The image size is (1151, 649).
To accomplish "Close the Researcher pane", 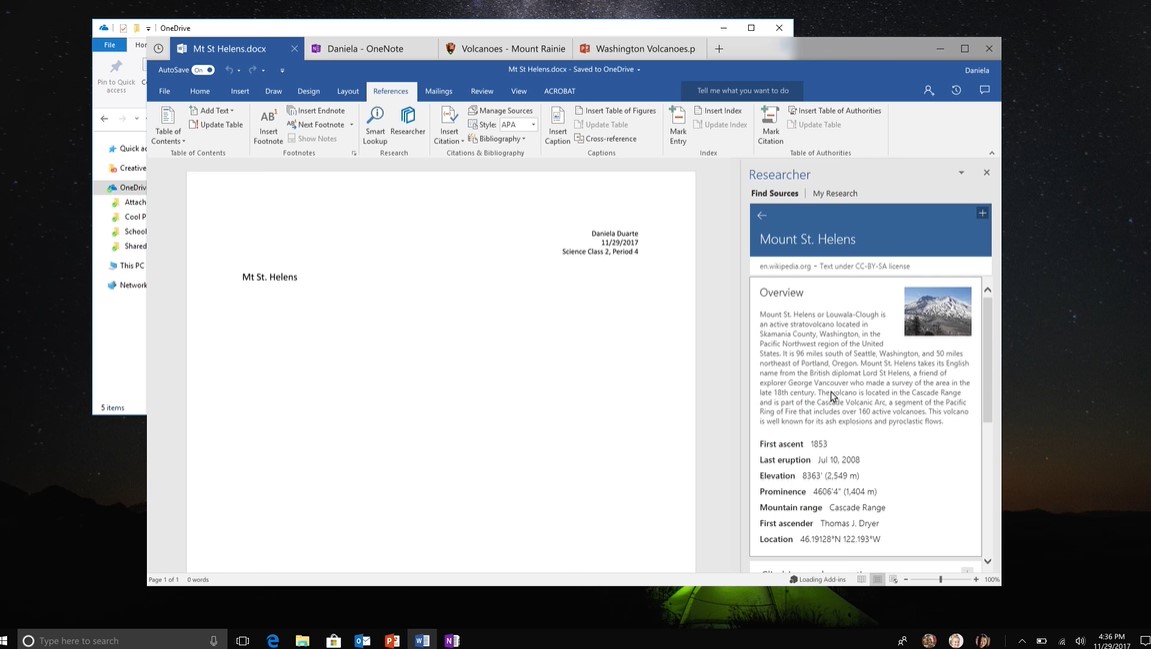I will [987, 173].
